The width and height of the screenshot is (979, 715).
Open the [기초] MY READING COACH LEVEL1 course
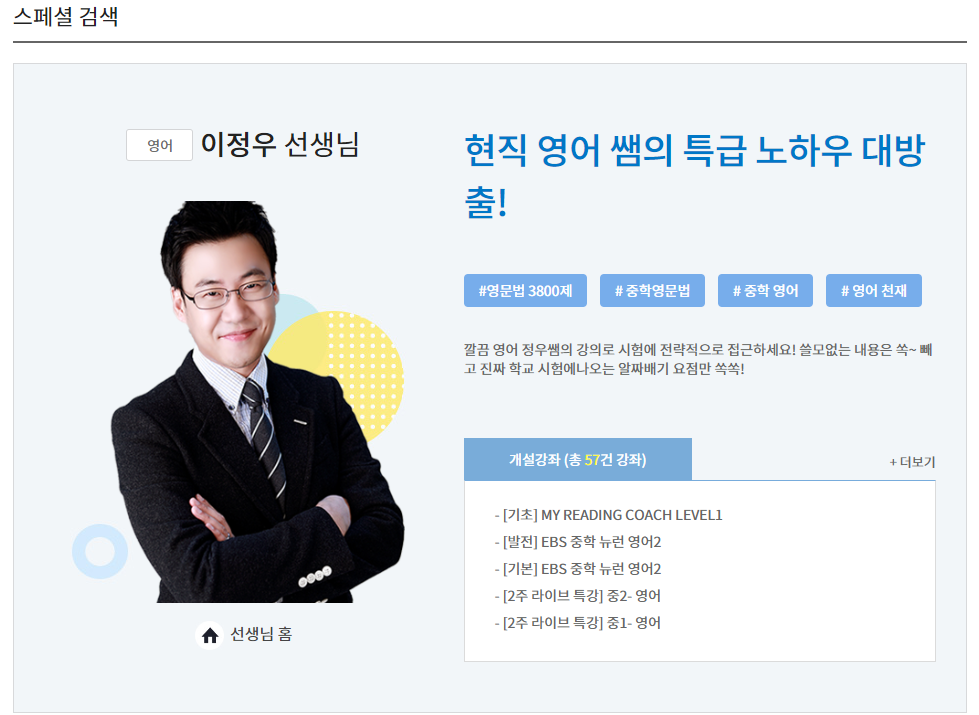point(607,515)
